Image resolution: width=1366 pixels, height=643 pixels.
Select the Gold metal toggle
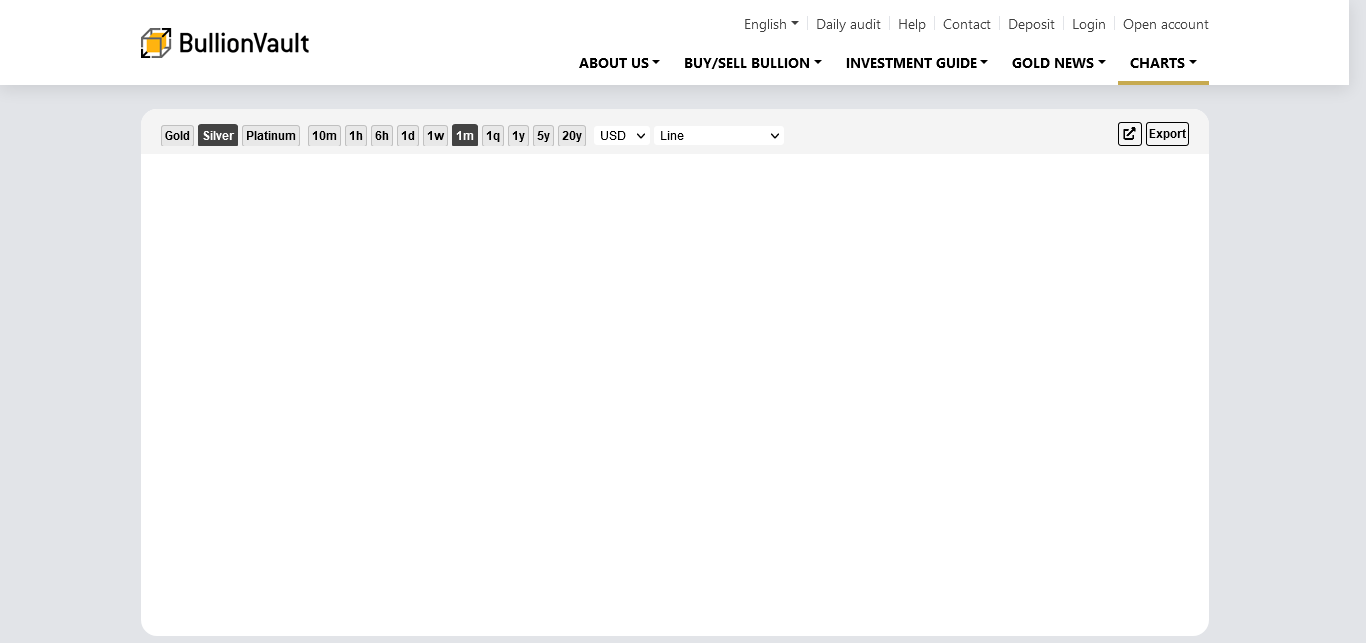pos(177,136)
